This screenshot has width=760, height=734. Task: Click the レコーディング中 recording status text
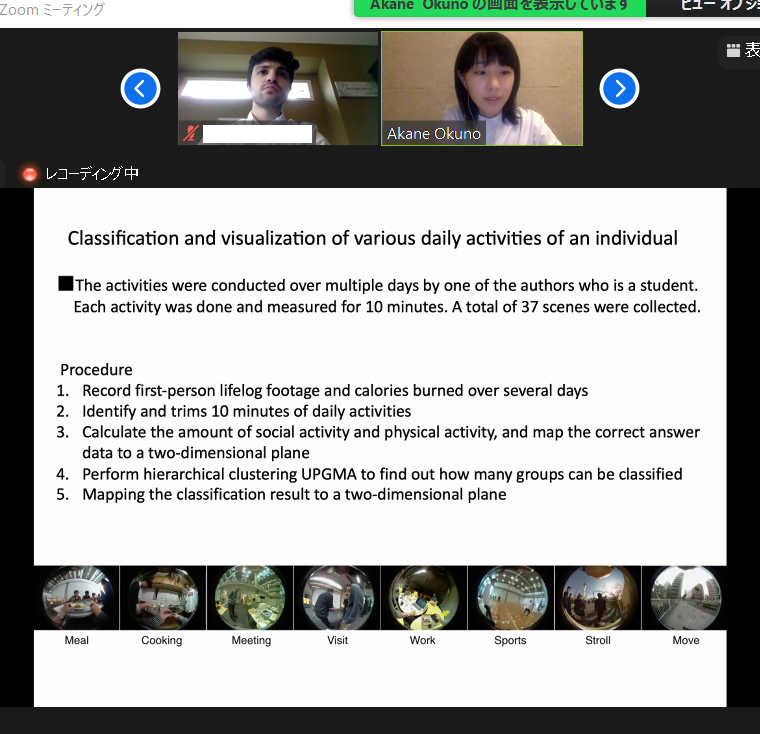pyautogui.click(x=91, y=174)
